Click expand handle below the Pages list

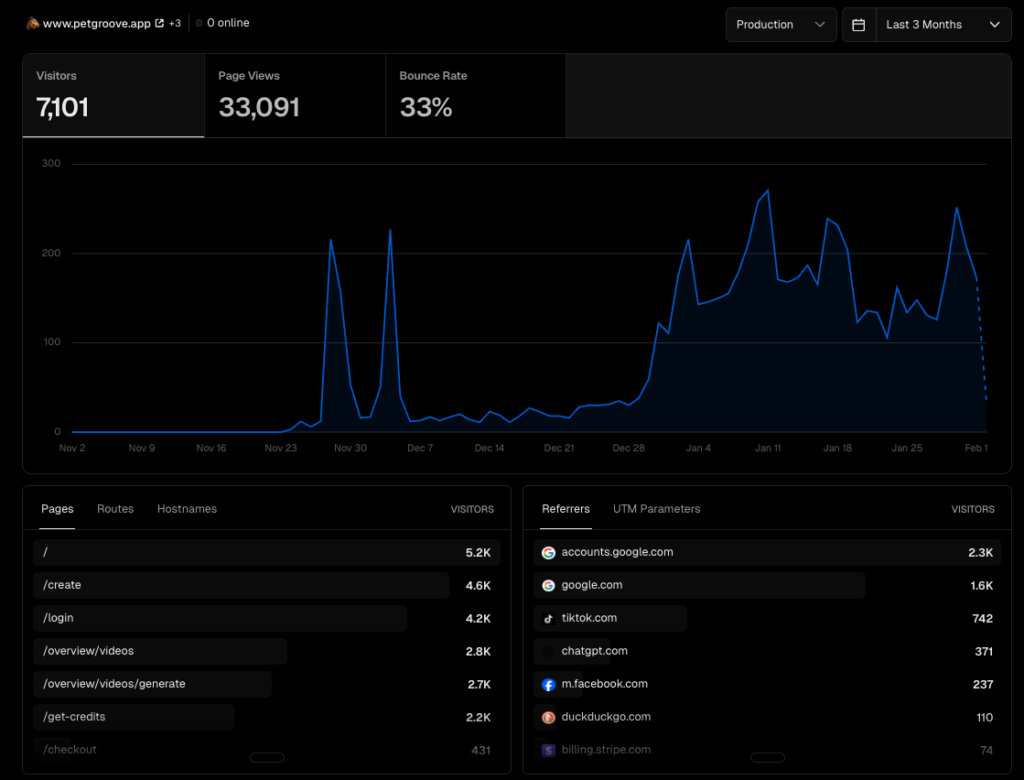point(267,758)
